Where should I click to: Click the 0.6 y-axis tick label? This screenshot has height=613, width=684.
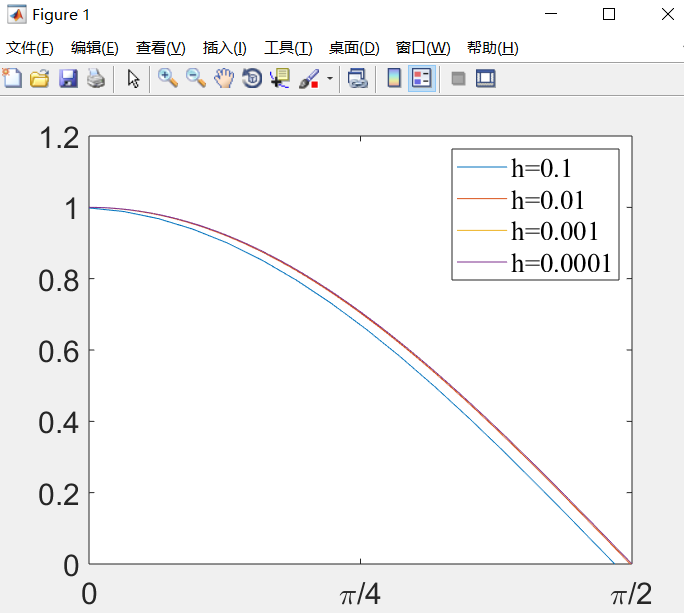pos(59,352)
